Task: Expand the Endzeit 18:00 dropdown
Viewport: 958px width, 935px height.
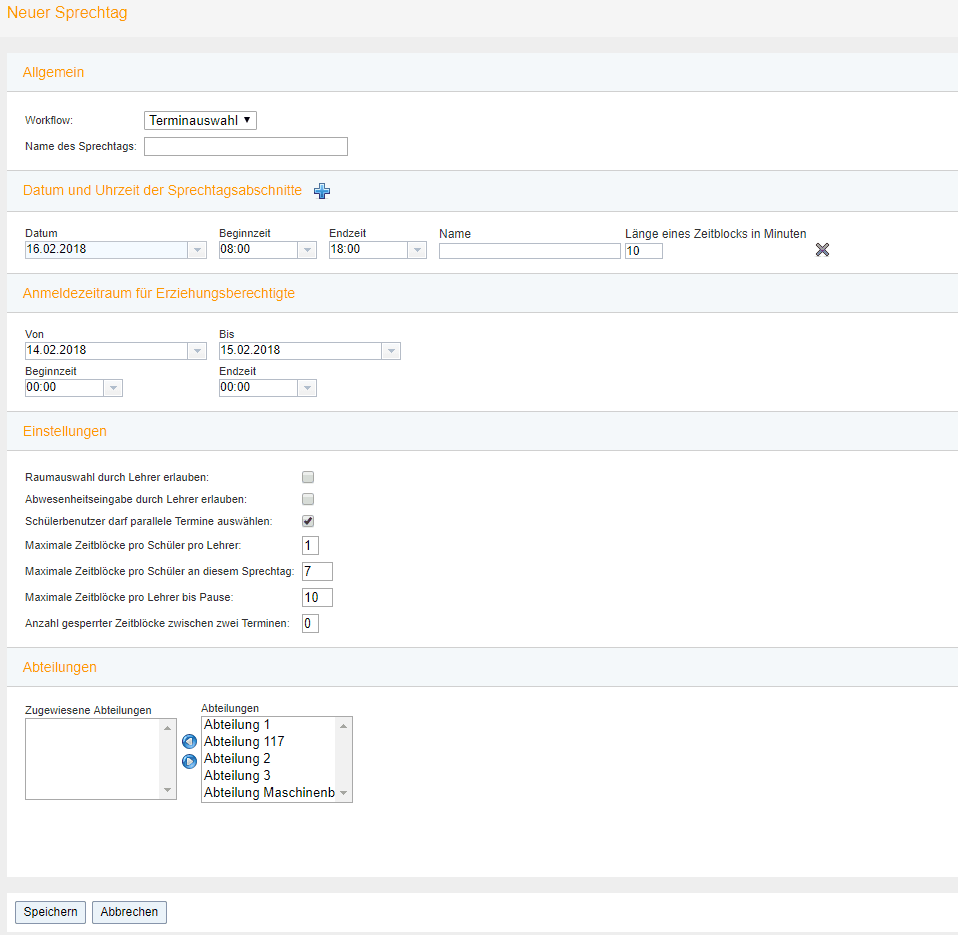Action: click(417, 250)
